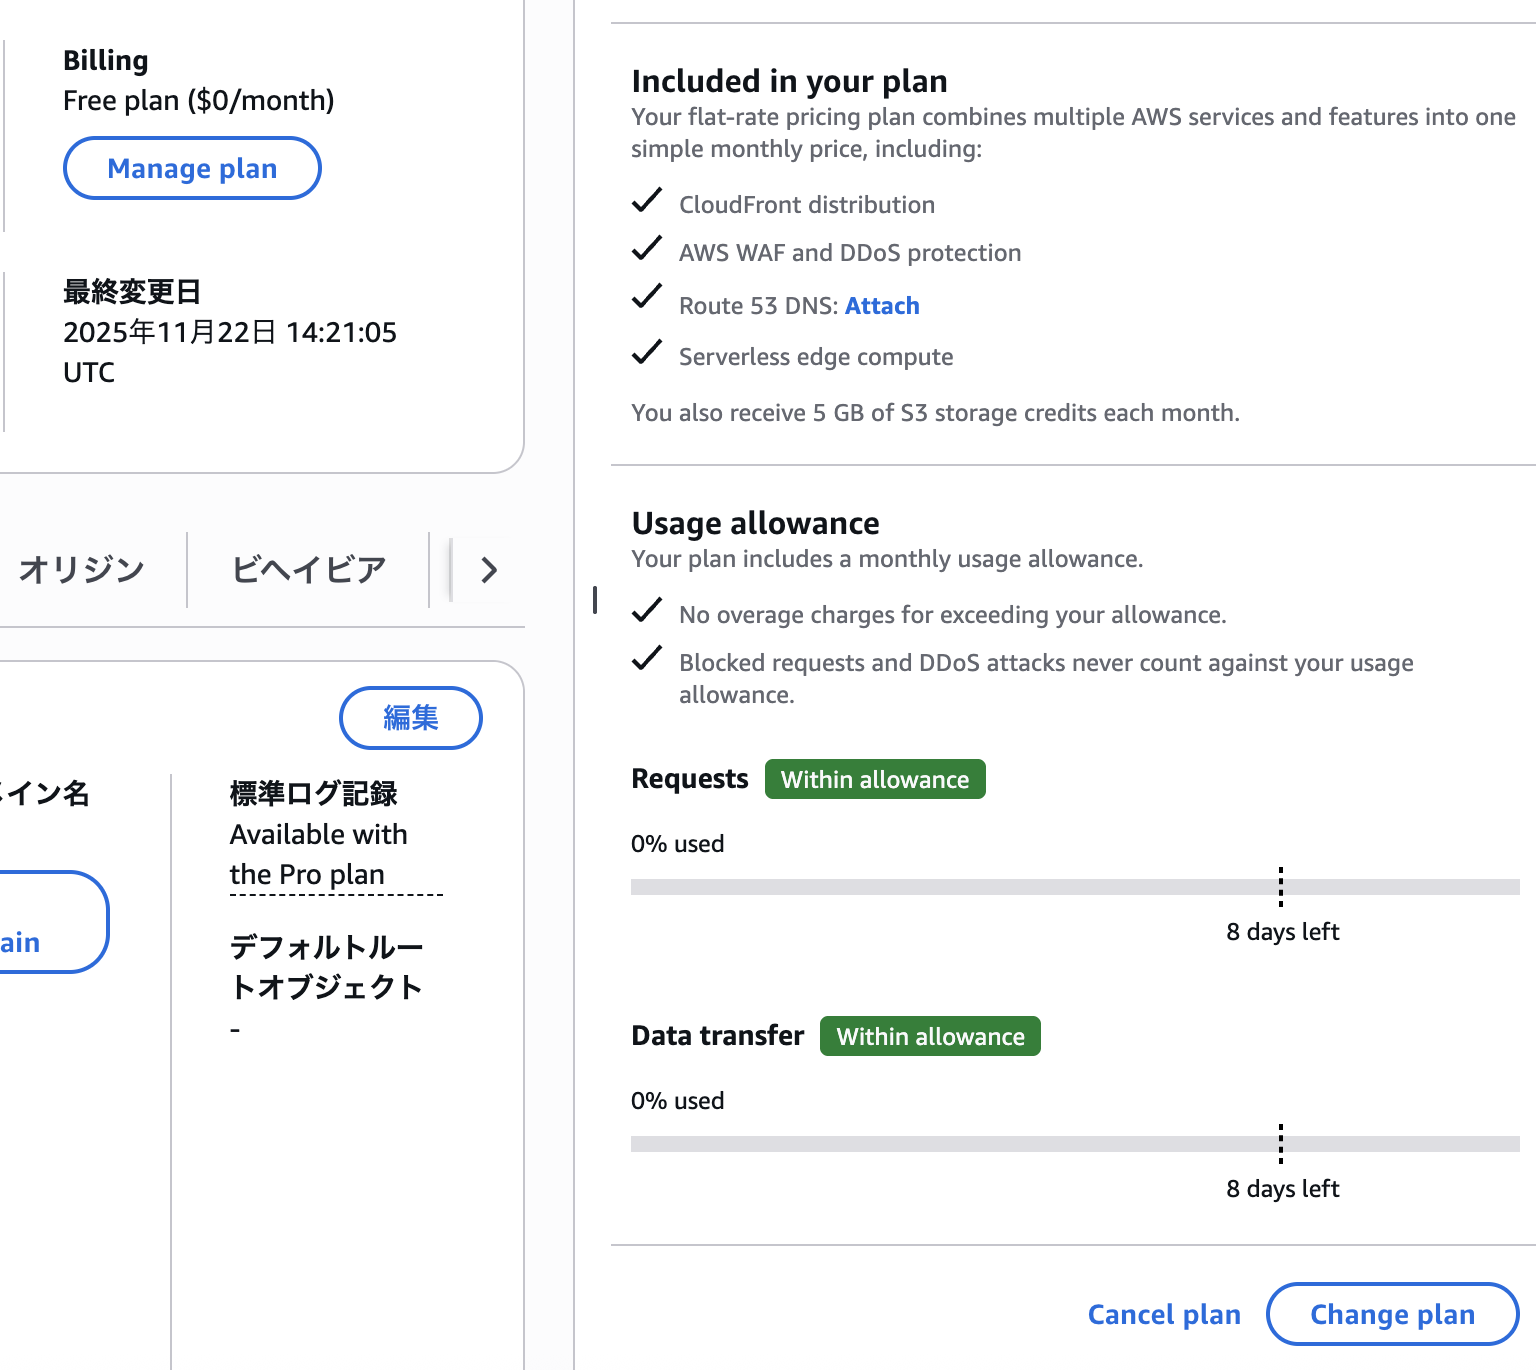Click the Data transfer Within allowance badge
This screenshot has height=1370, width=1536.
coord(930,1037)
